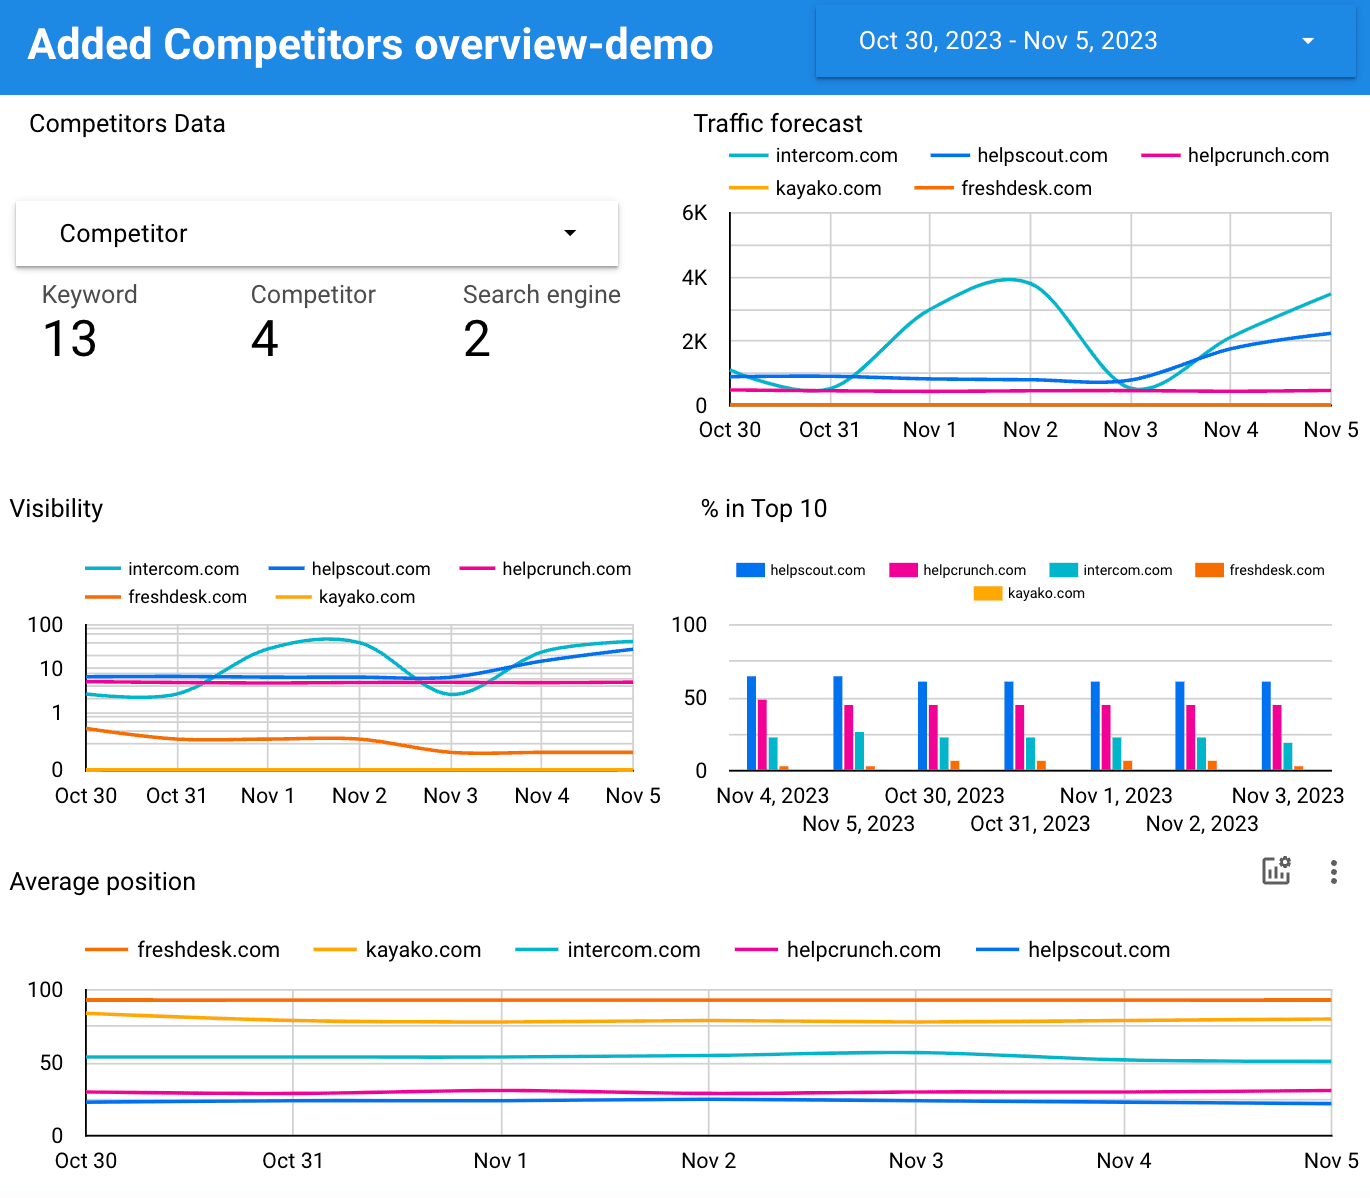The height and width of the screenshot is (1198, 1370).
Task: Click intercom.com teal swatch in Top 10 legend
Action: (1063, 570)
